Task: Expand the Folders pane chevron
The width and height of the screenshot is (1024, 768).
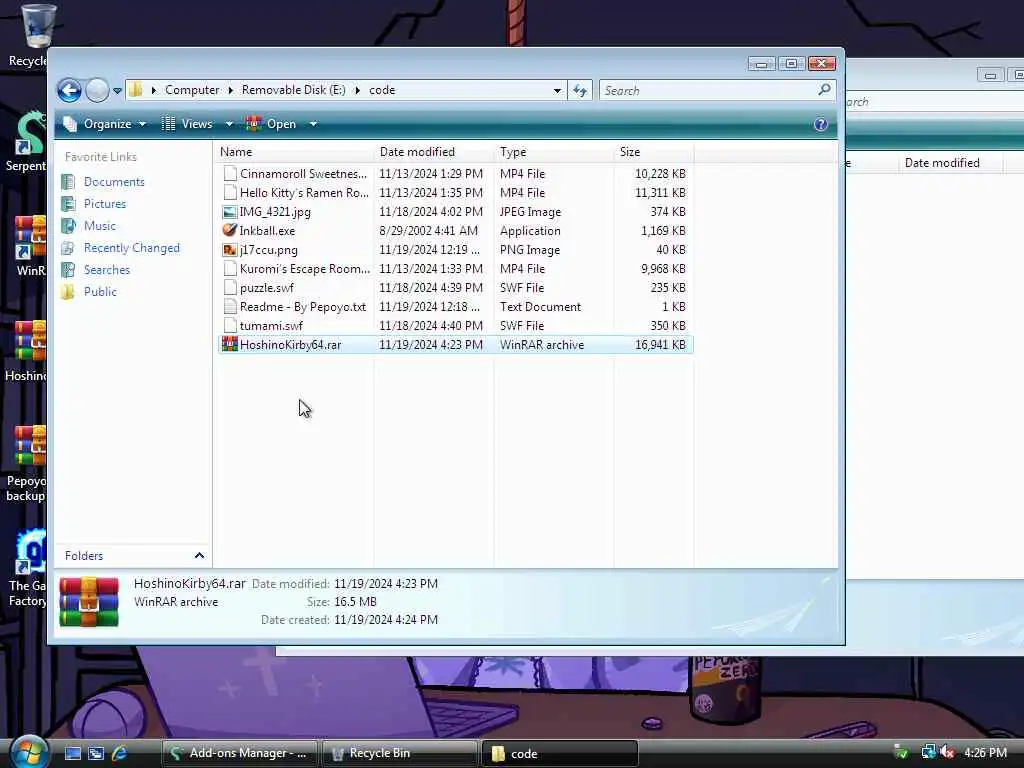Action: pyautogui.click(x=199, y=556)
